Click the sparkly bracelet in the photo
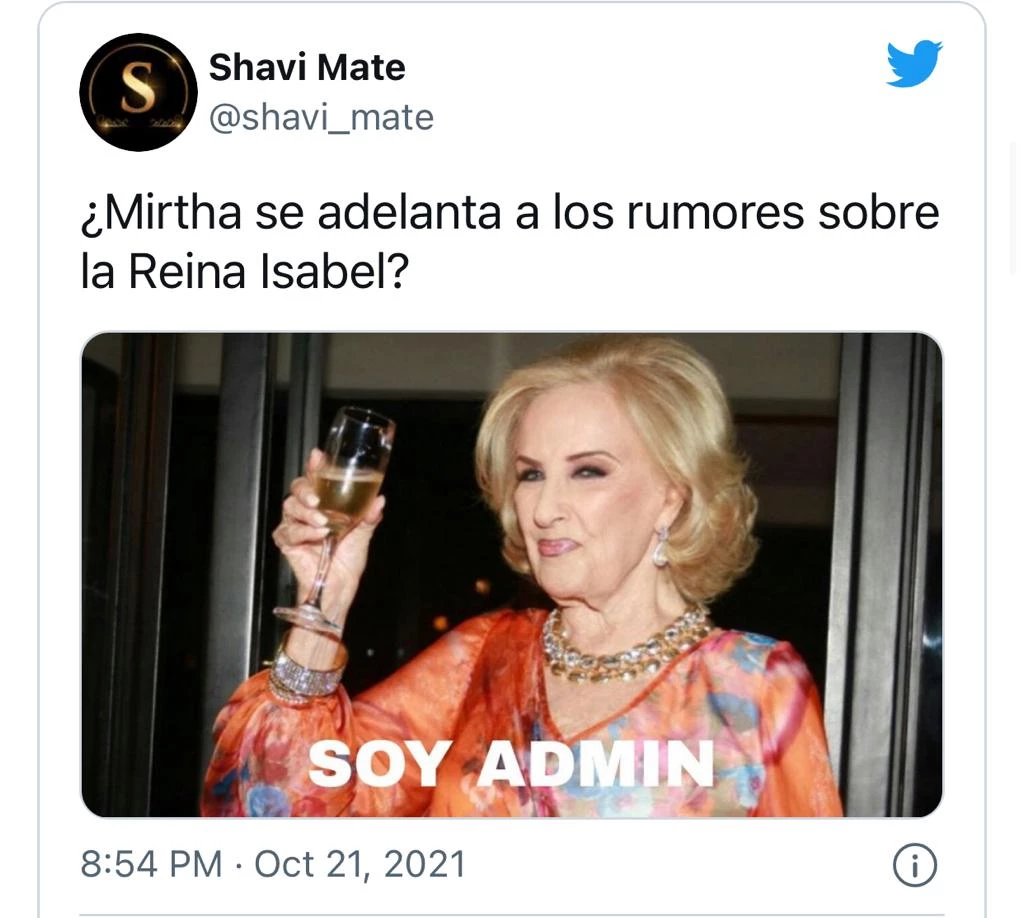This screenshot has height=918, width=1024. [x=307, y=673]
